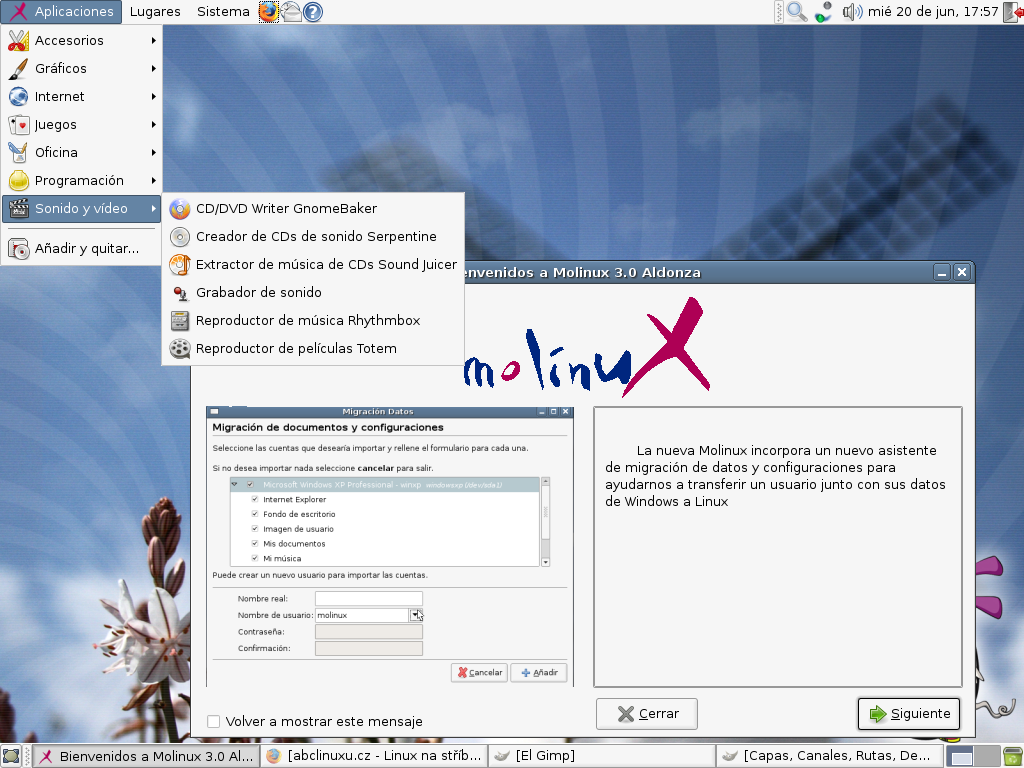Click the Migración Datos preview screenshot
1024x768 pixels.
click(390, 547)
